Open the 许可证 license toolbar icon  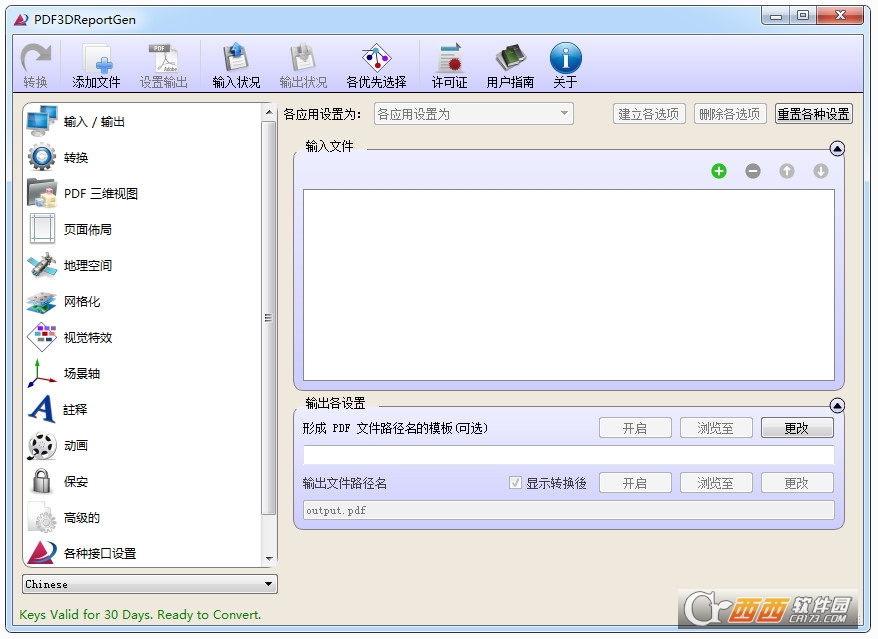pyautogui.click(x=449, y=58)
